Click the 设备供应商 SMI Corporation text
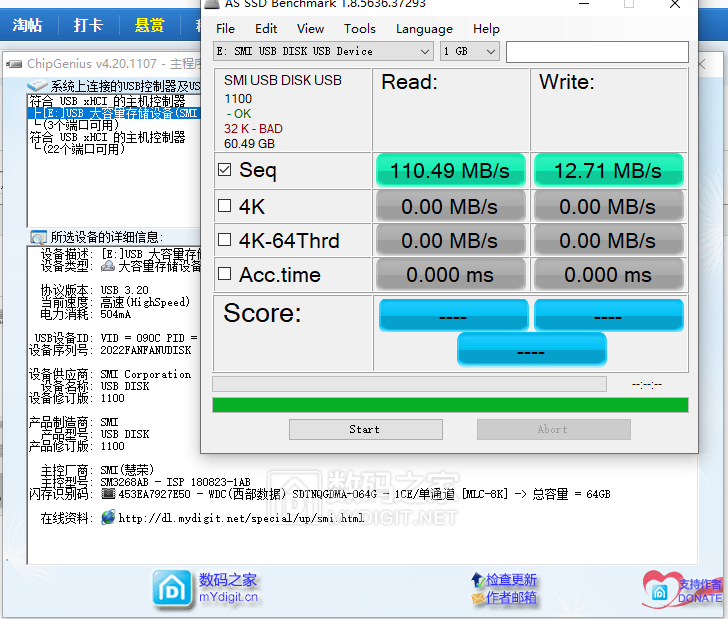 tap(146, 374)
